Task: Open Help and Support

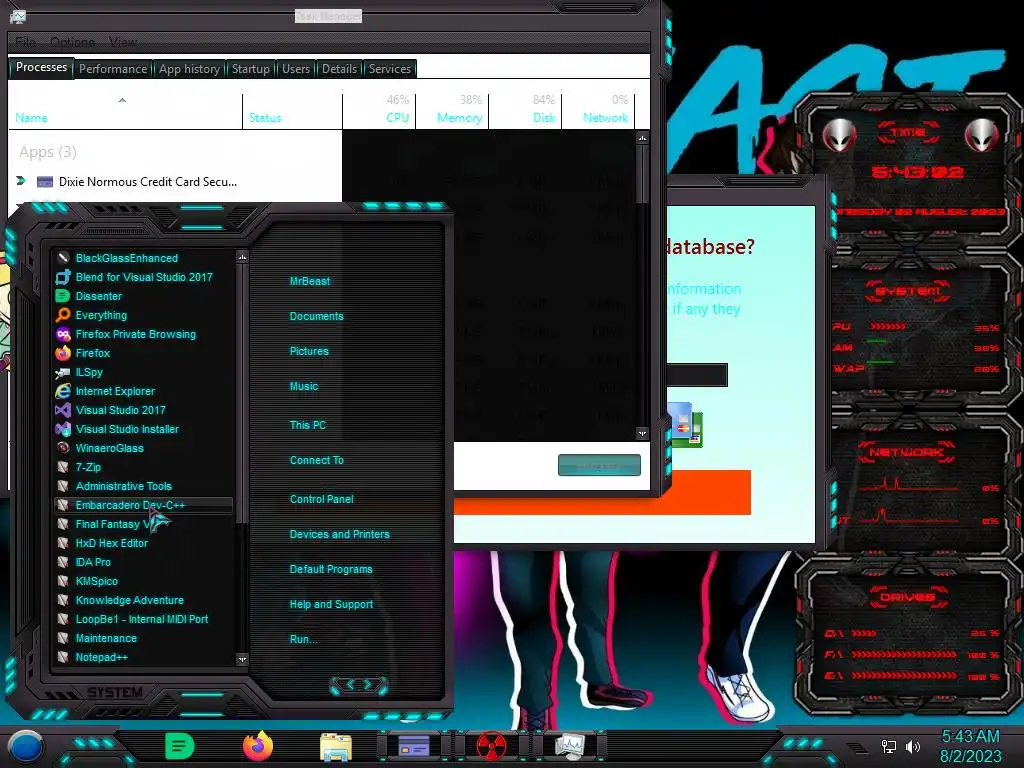Action: click(331, 604)
